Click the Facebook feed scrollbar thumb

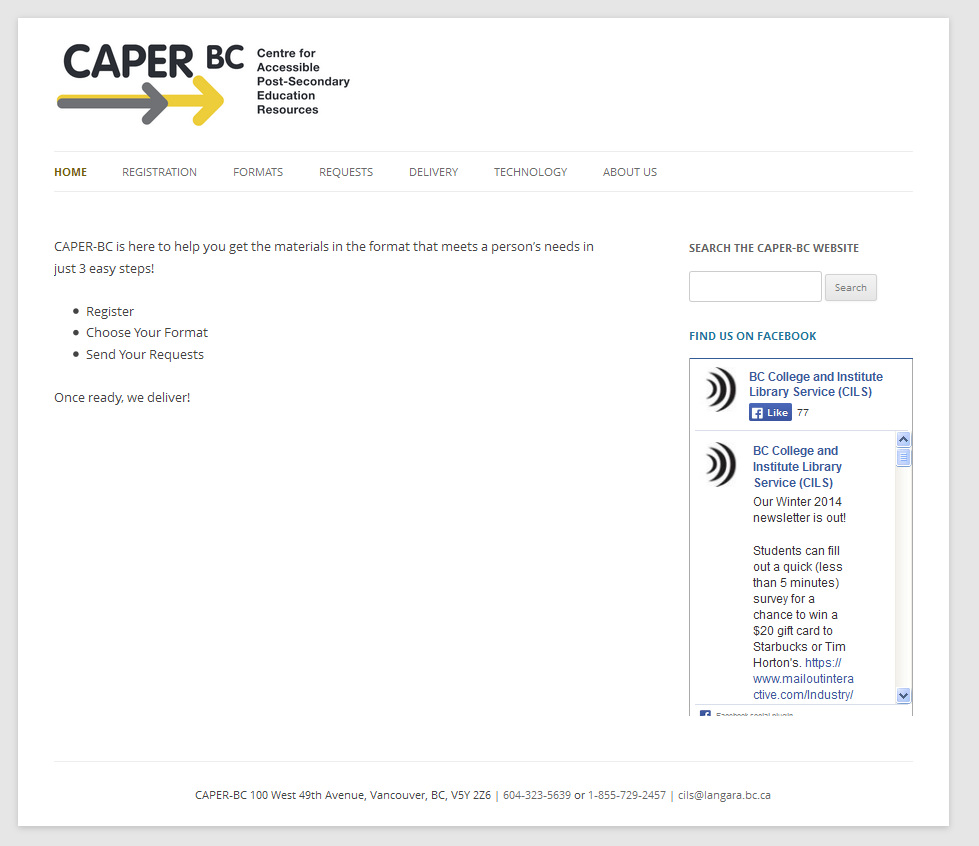pyautogui.click(x=903, y=457)
